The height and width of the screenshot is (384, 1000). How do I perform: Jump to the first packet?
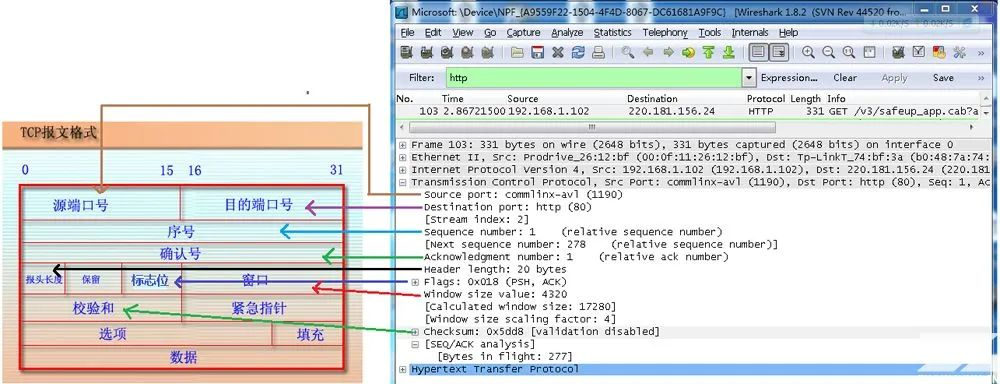pos(708,53)
